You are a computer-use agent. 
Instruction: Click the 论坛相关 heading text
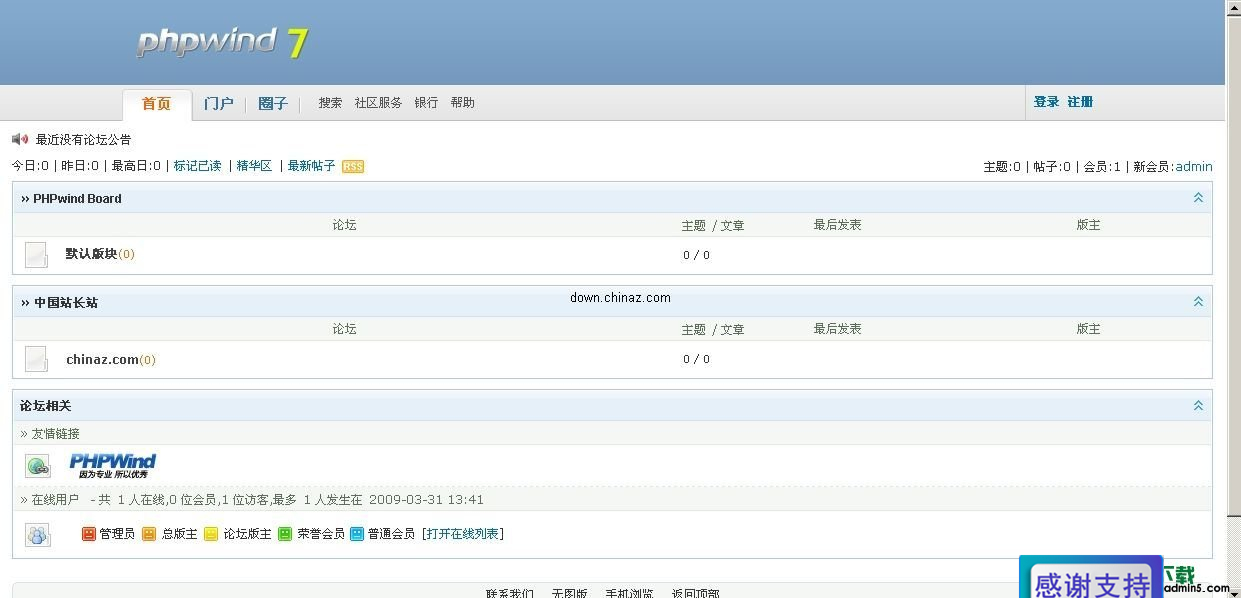tap(46, 406)
